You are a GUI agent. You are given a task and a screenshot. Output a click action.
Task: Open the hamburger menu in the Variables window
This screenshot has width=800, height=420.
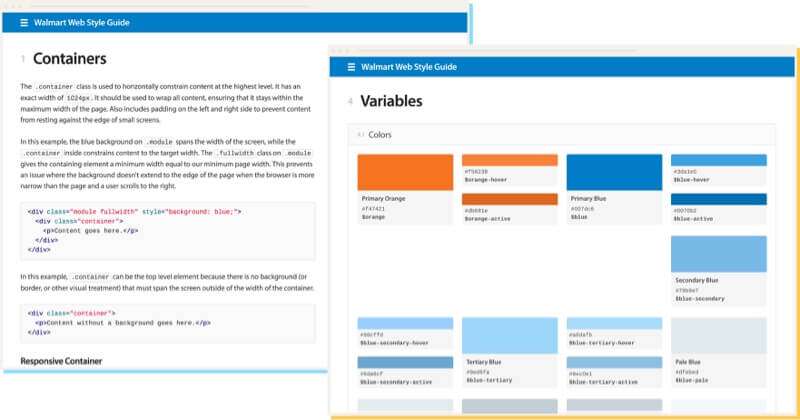coord(351,67)
